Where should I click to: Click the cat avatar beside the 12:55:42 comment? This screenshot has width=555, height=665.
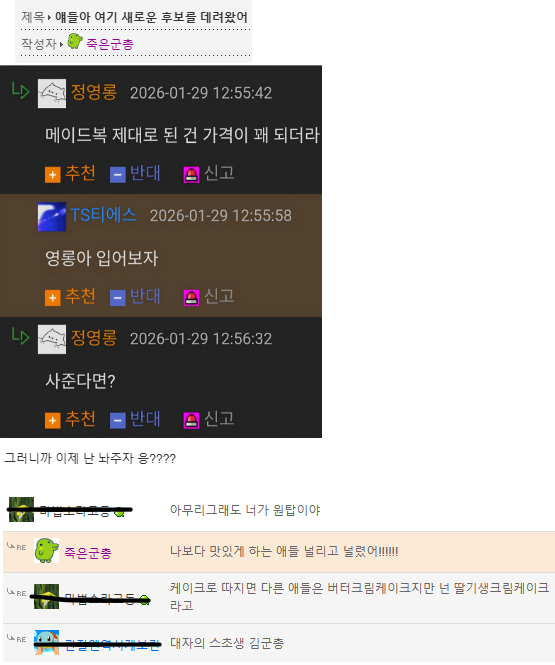pos(52,93)
